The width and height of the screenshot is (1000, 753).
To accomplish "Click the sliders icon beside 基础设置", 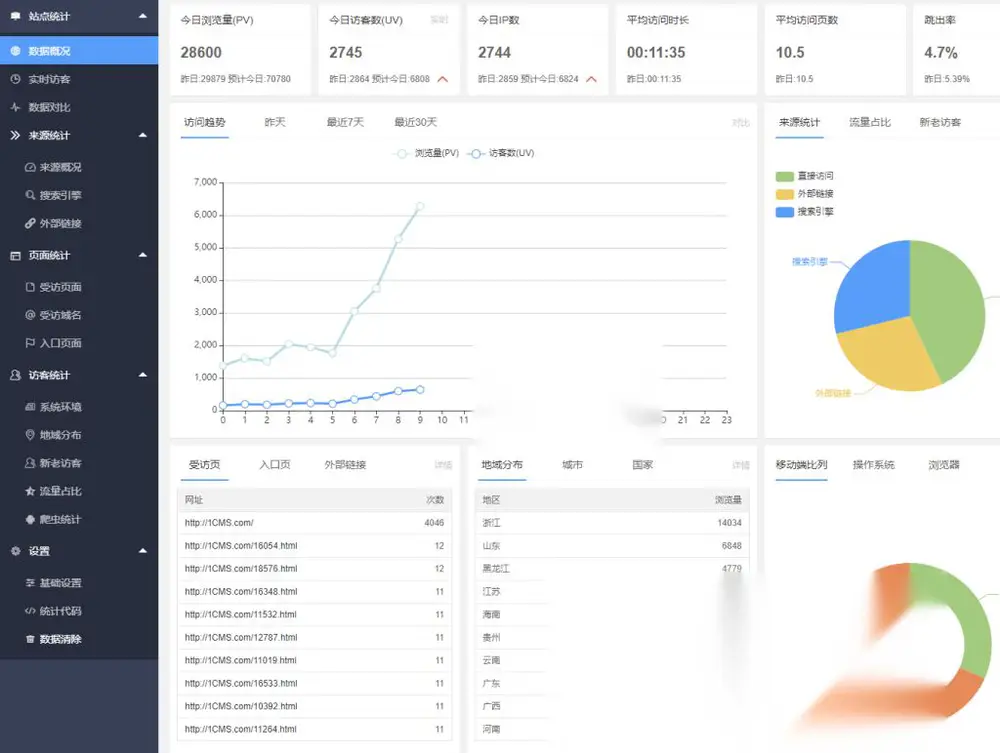I will coord(30,583).
